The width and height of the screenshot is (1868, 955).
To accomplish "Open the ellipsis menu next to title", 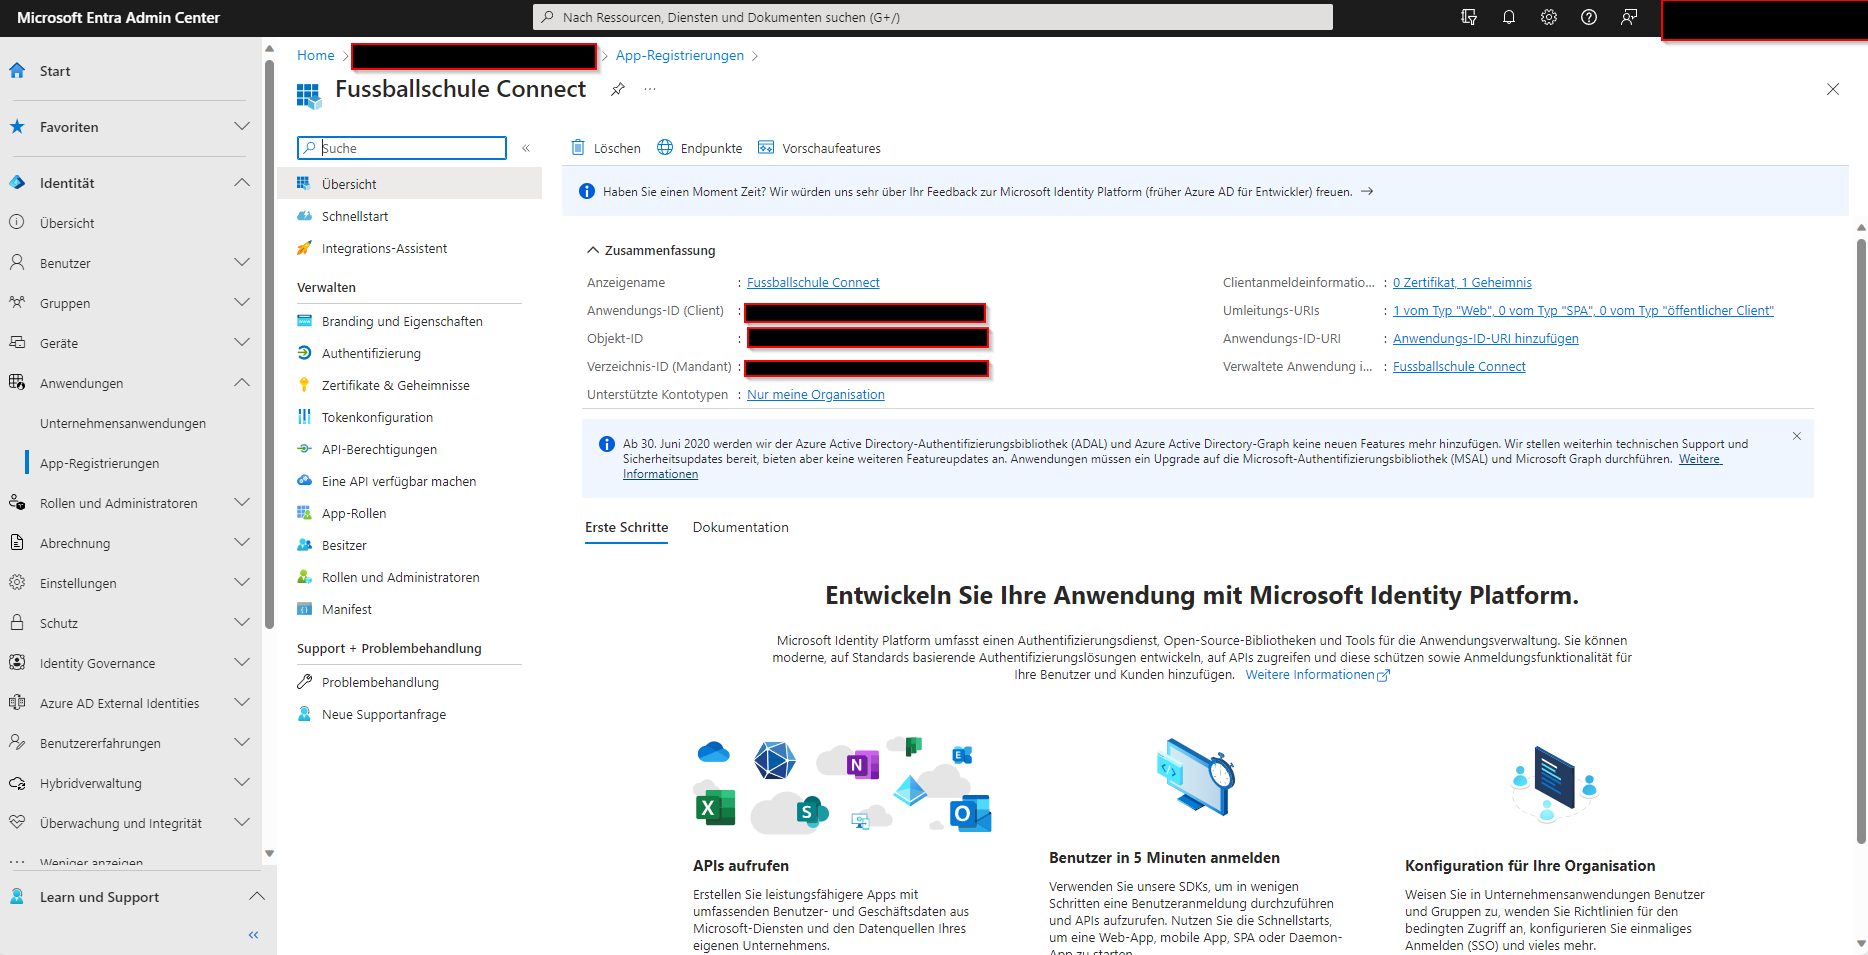I will [650, 90].
